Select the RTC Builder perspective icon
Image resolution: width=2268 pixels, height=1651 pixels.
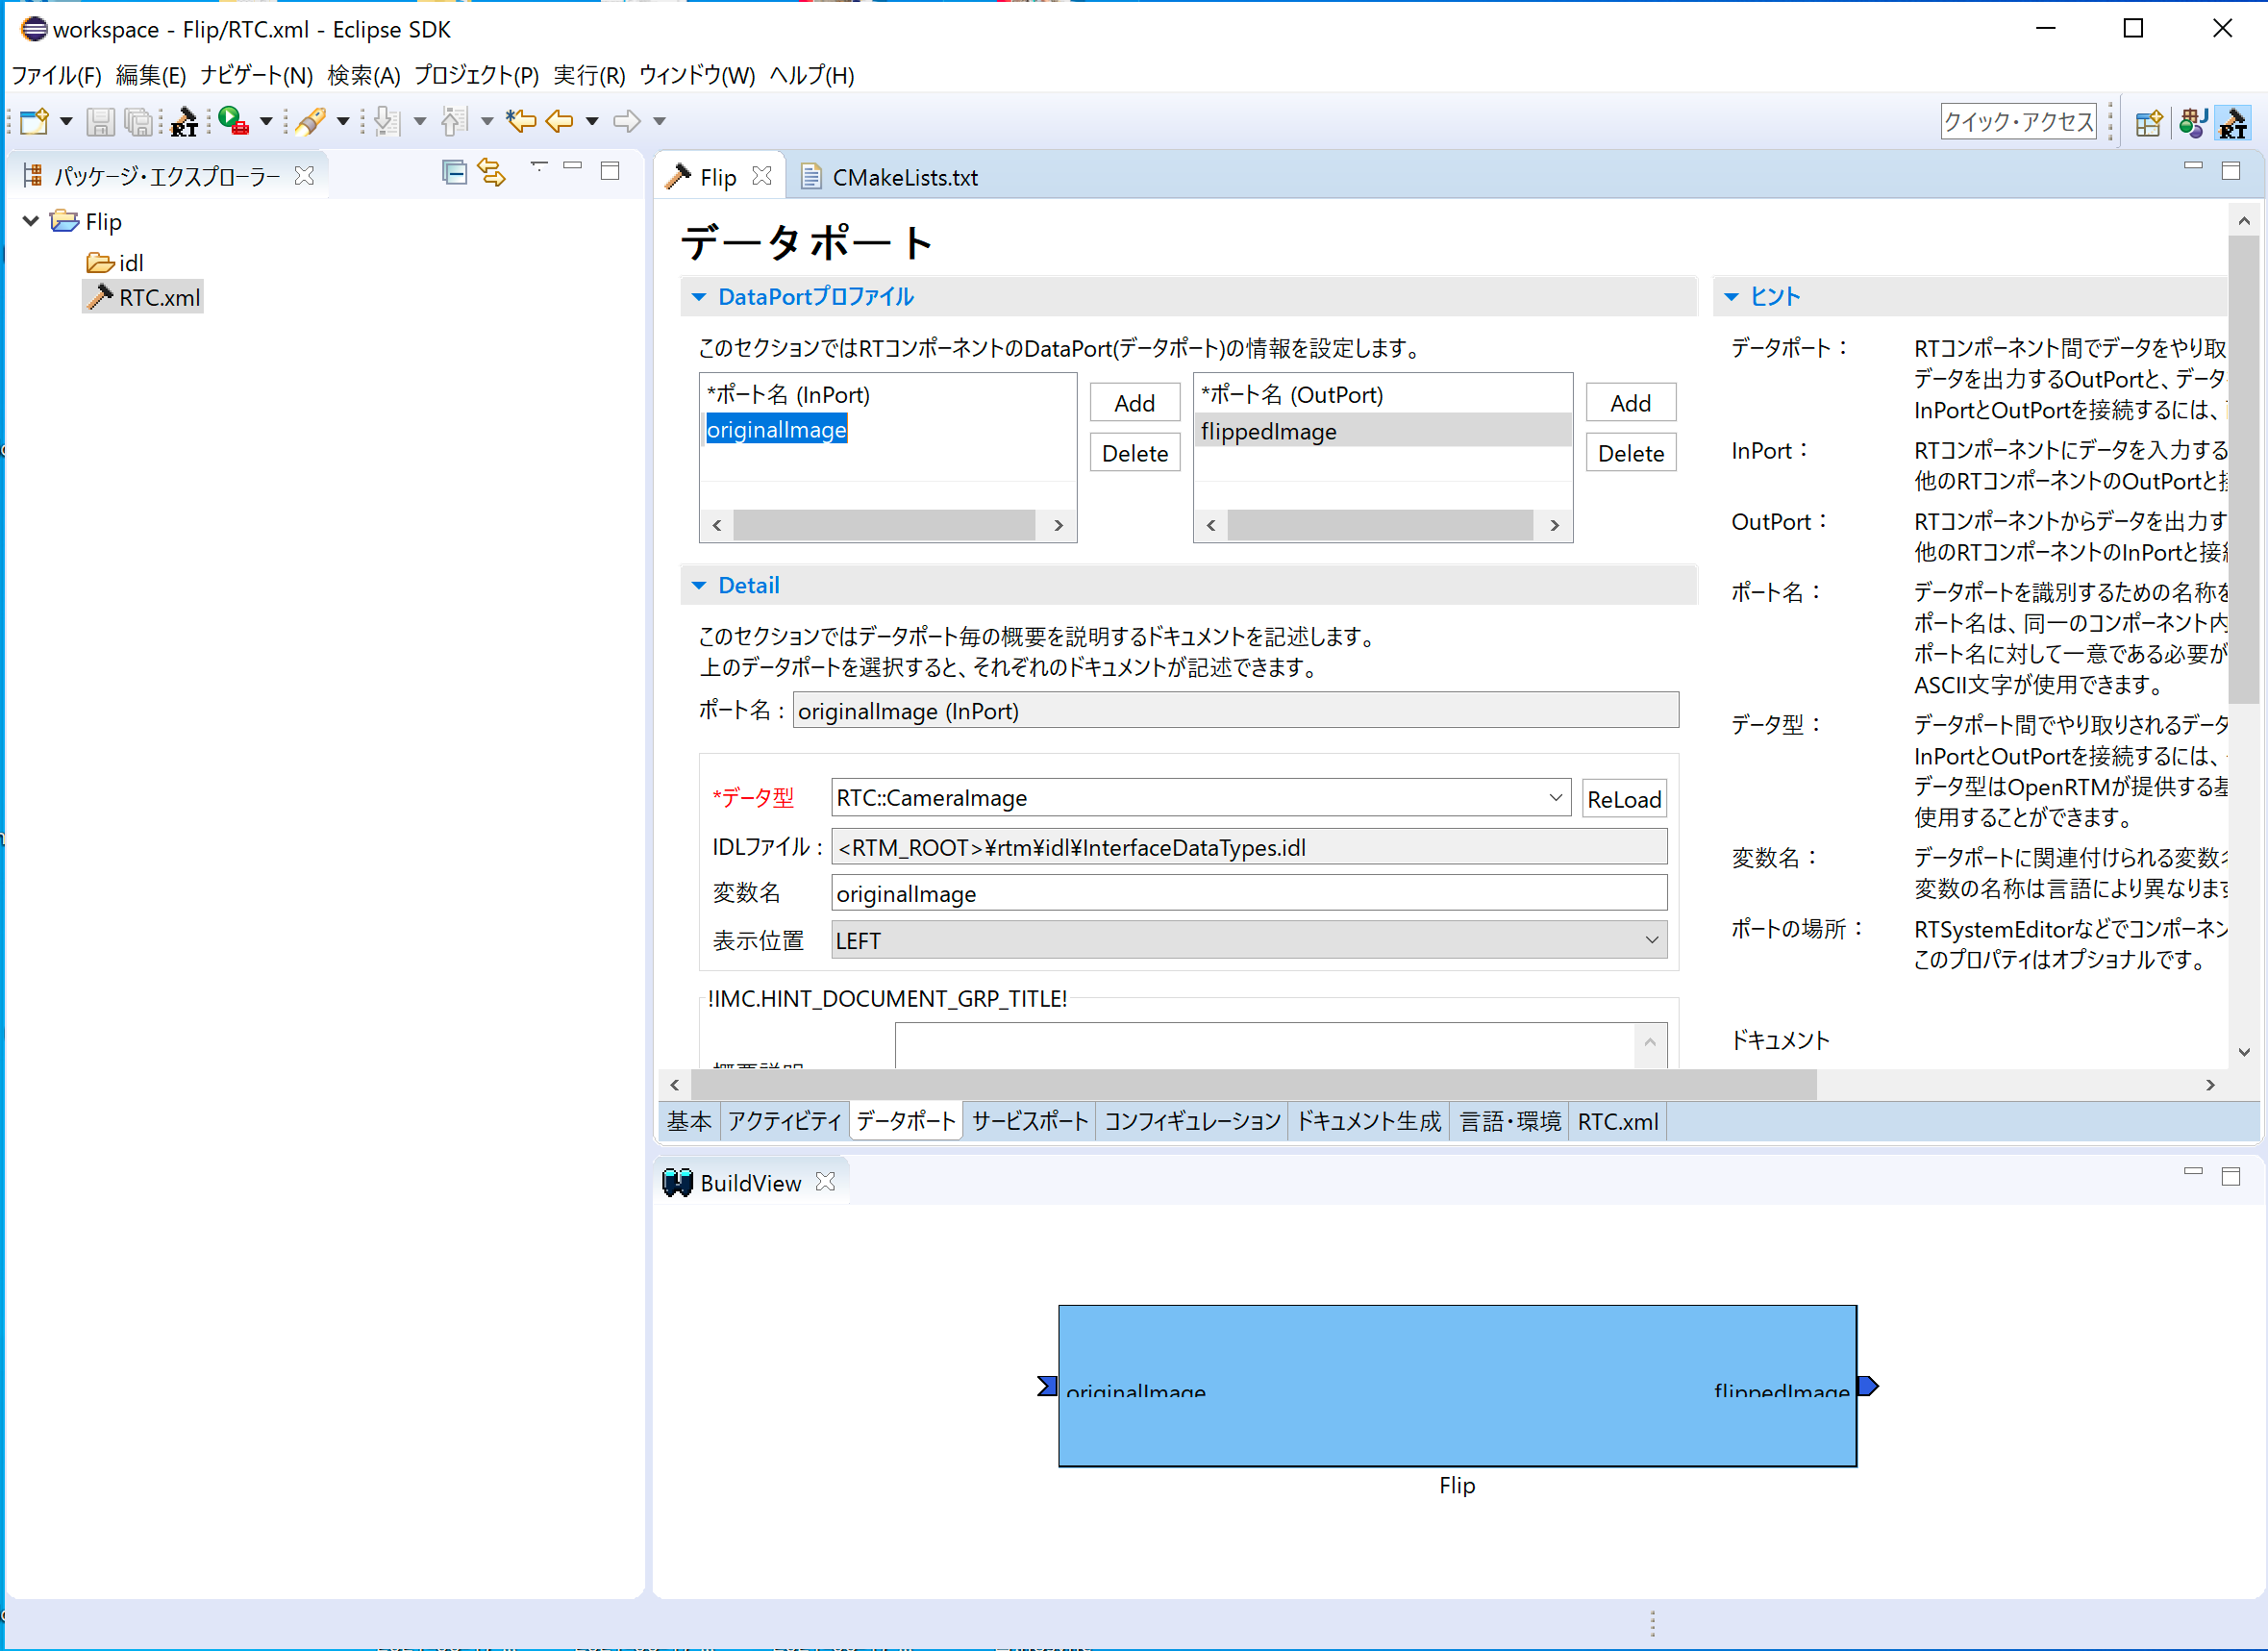coord(2233,122)
